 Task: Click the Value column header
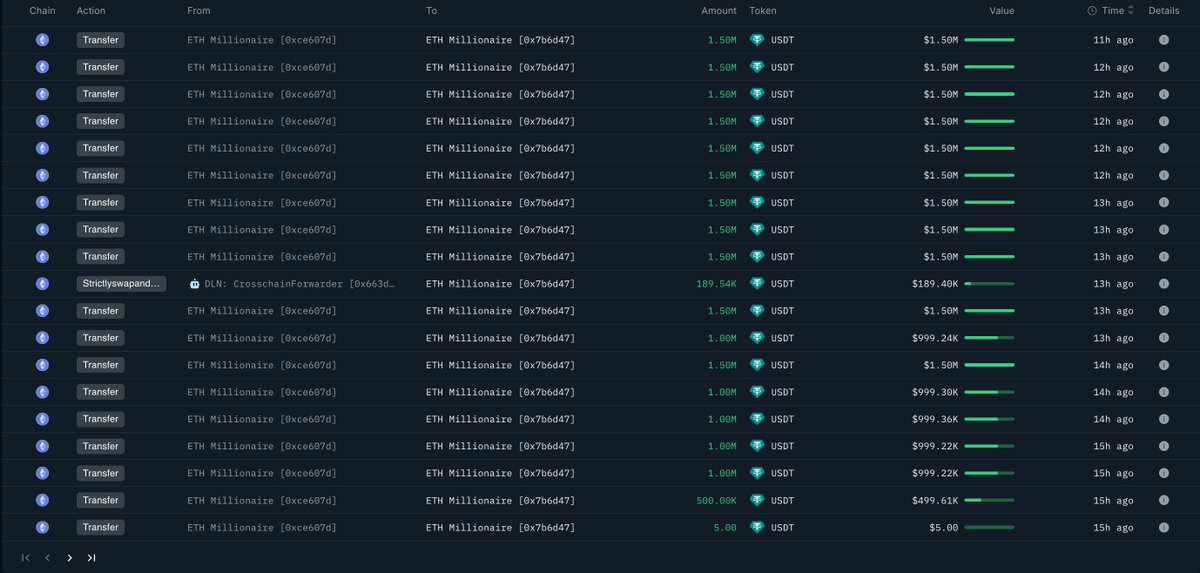[x=1002, y=11]
